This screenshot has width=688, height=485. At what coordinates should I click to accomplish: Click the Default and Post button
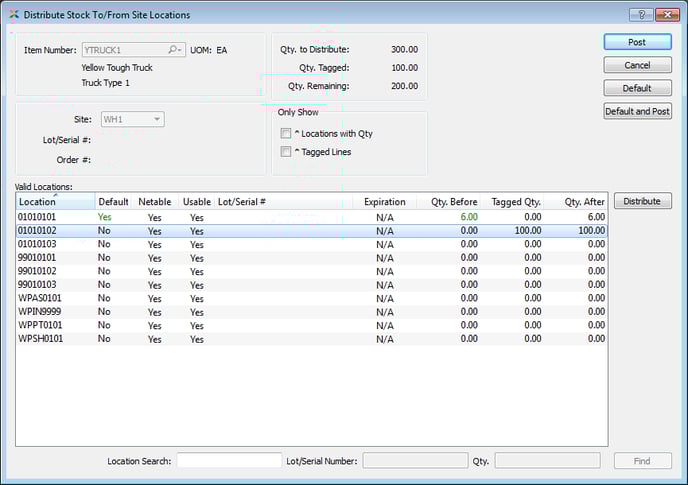tap(637, 111)
